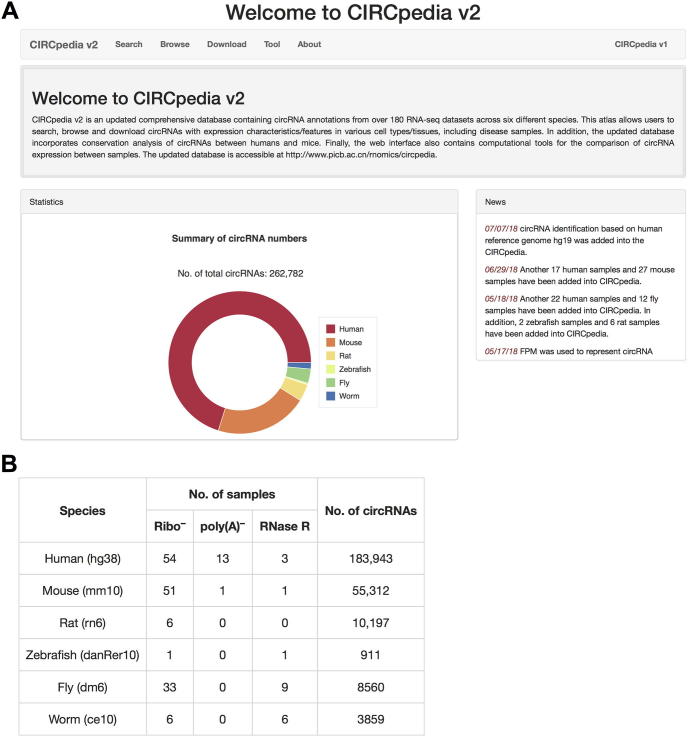Click the 3859 circRNA count cell
688x736 pixels.
[371, 719]
